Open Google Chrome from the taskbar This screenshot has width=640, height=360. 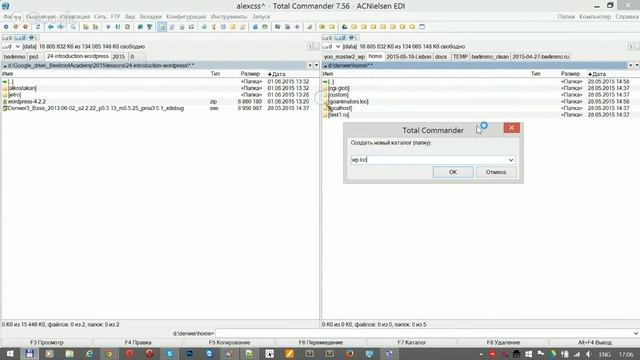pos(109,354)
